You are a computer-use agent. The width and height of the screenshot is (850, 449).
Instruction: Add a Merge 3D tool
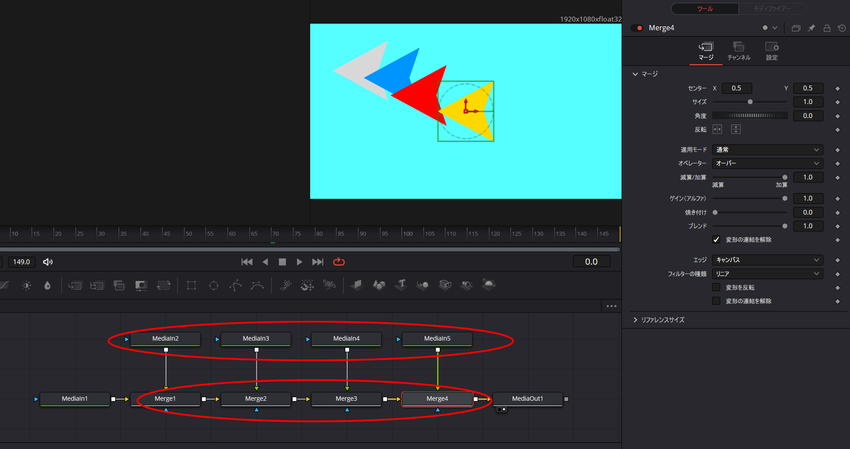(x=423, y=285)
